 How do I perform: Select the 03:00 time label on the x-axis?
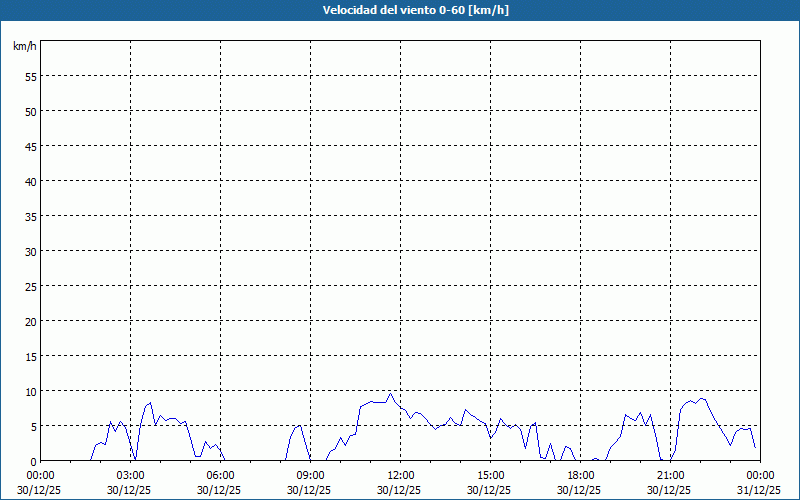[x=130, y=474]
